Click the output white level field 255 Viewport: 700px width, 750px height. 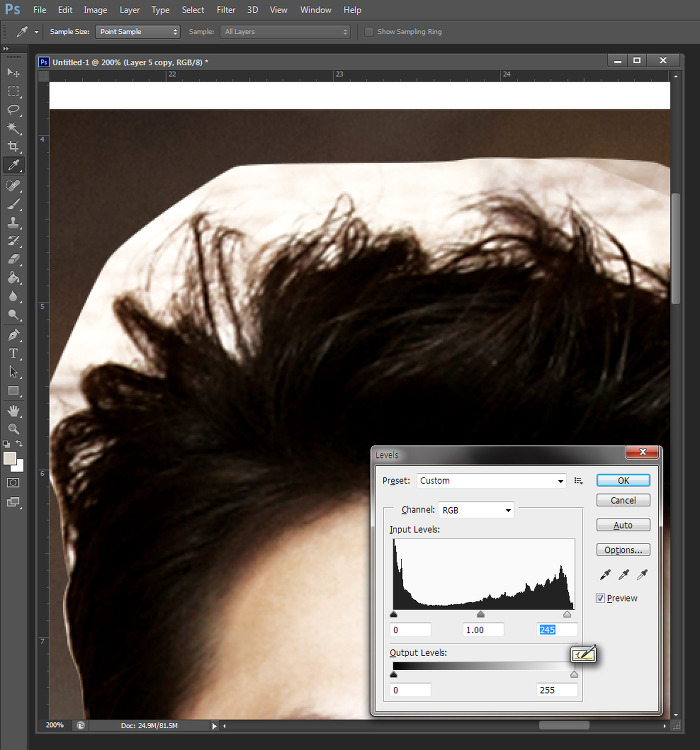(x=557, y=690)
